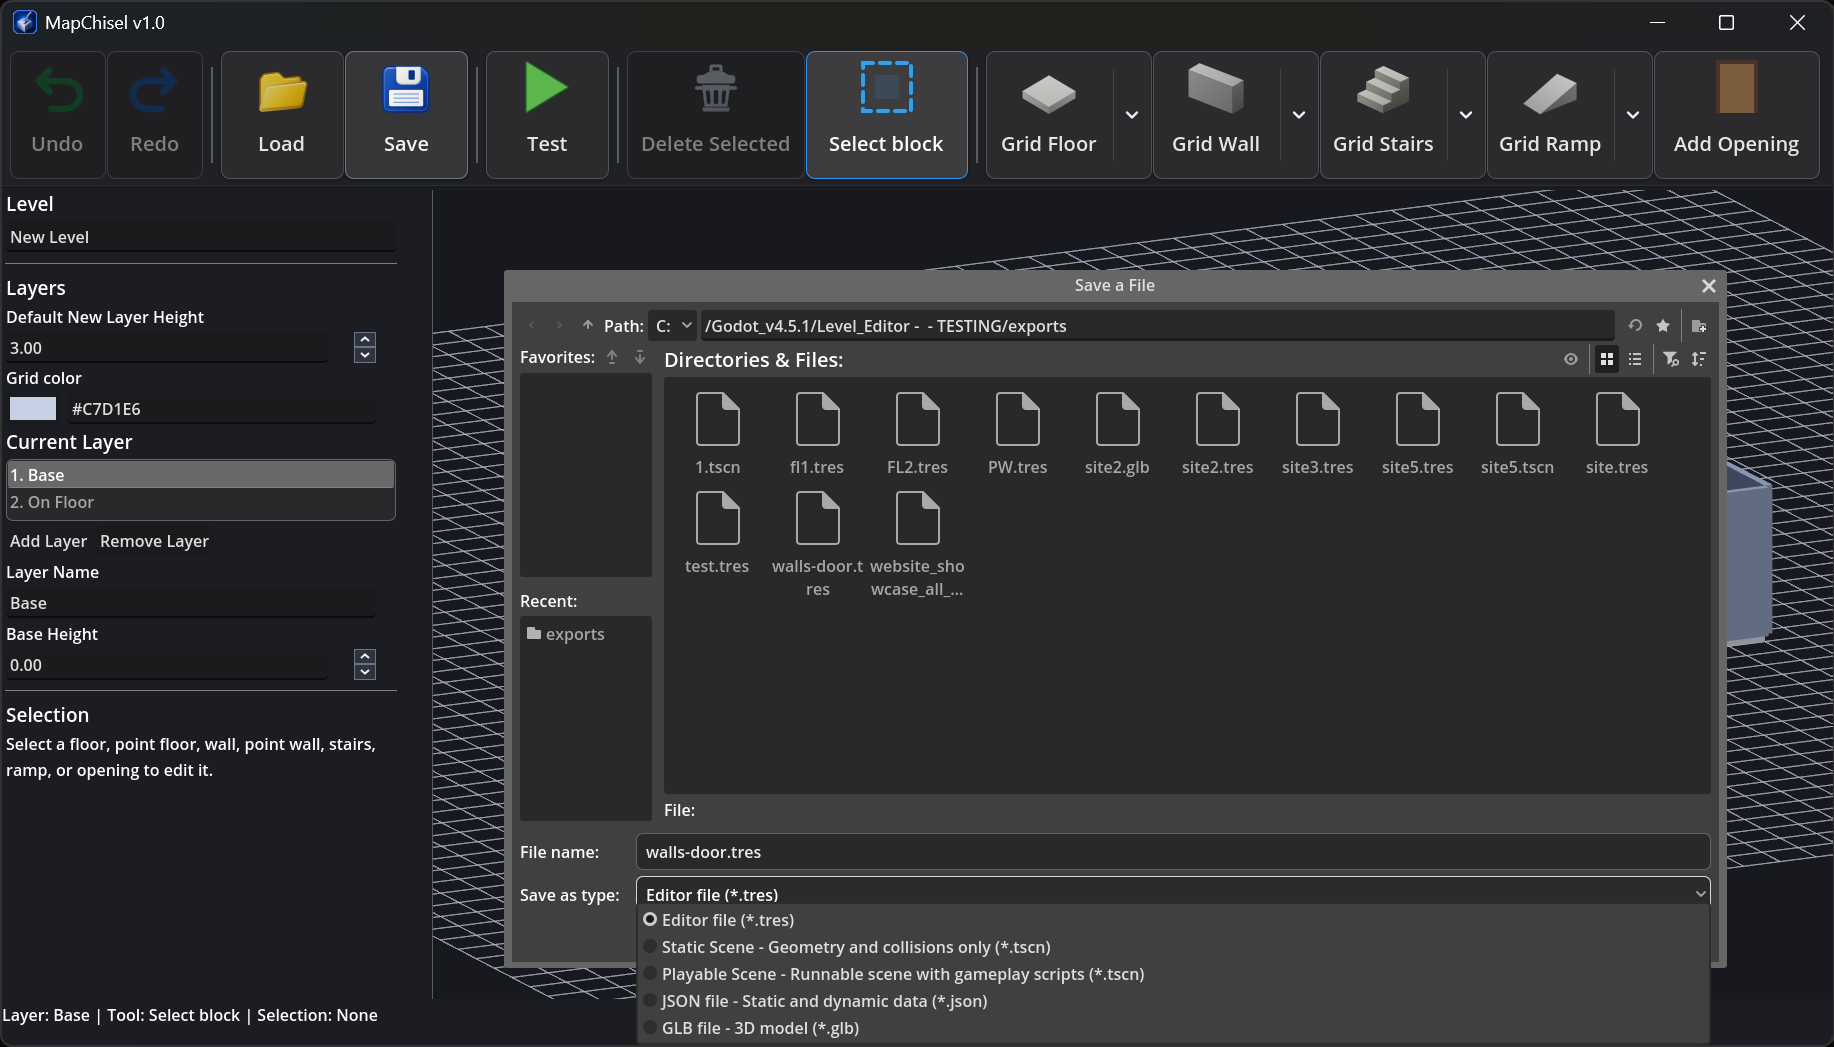Select layer 2. On Floor
Viewport: 1834px width, 1047px height.
pos(201,502)
